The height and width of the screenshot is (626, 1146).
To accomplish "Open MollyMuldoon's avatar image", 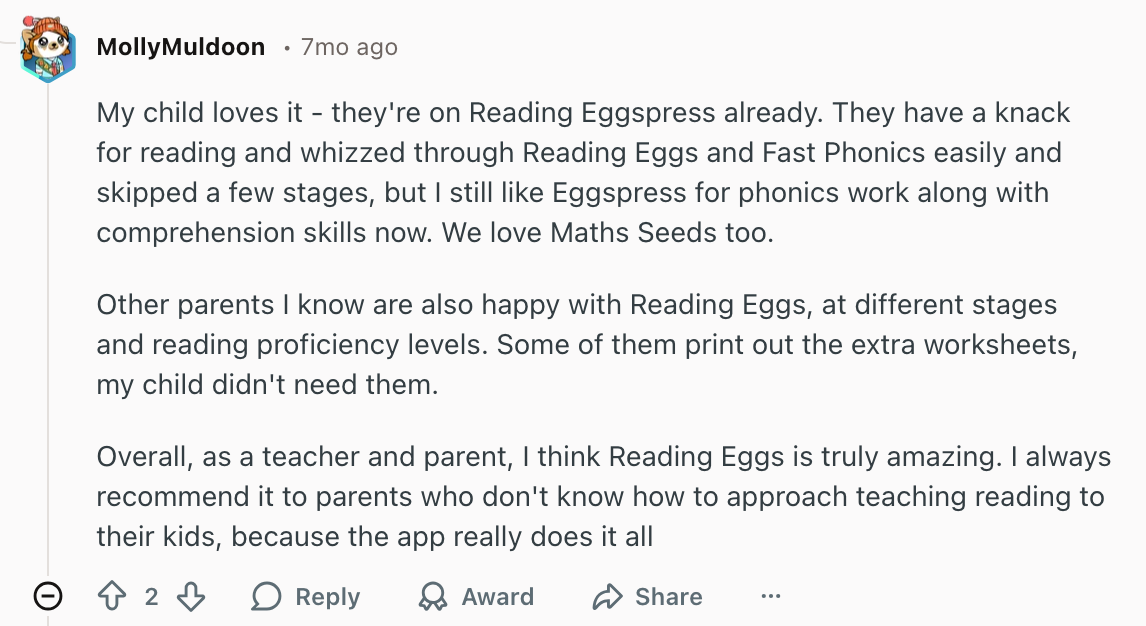I will (x=47, y=46).
